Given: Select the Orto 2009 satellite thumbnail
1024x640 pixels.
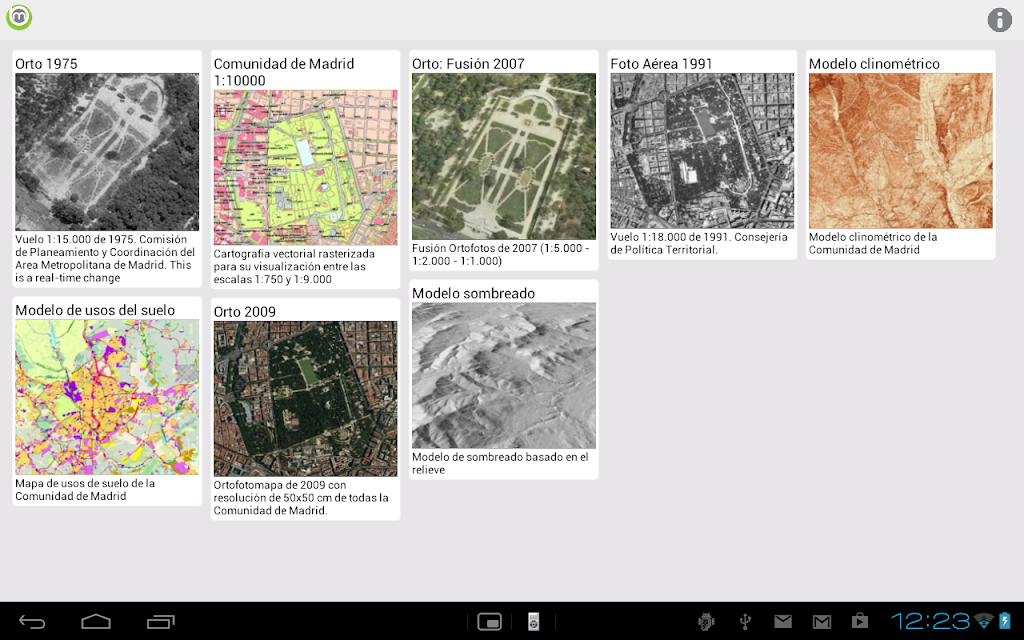Looking at the screenshot, I should coord(305,398).
